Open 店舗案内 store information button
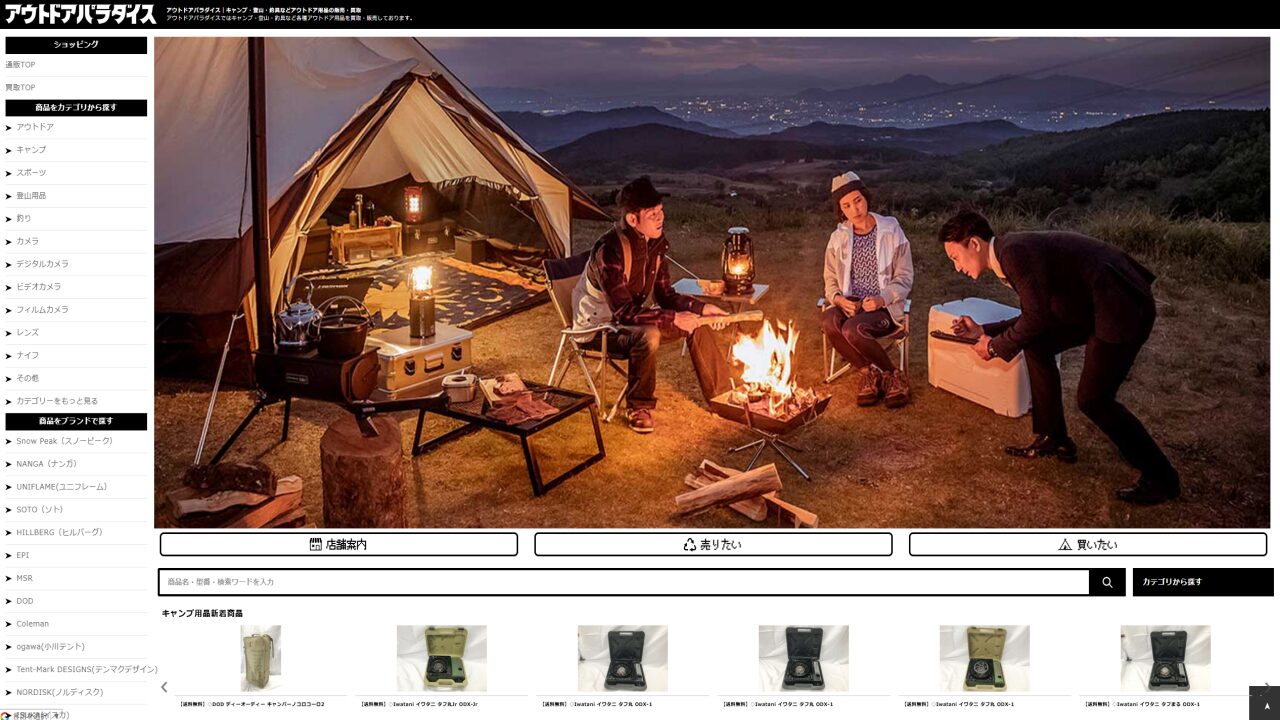The image size is (1280, 720). click(338, 544)
